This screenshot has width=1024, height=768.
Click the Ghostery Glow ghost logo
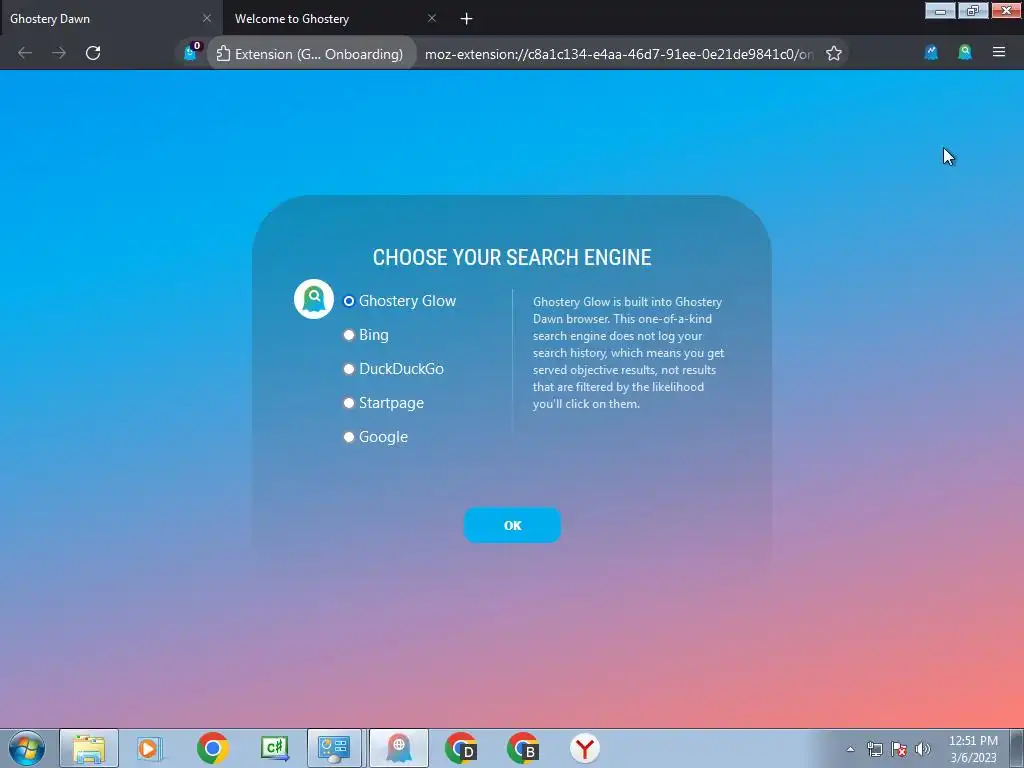tap(313, 299)
